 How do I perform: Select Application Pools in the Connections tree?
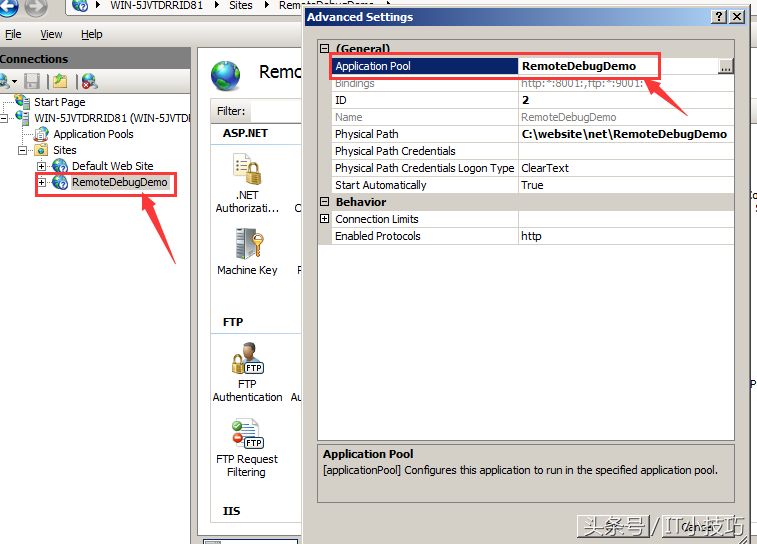pyautogui.click(x=93, y=134)
